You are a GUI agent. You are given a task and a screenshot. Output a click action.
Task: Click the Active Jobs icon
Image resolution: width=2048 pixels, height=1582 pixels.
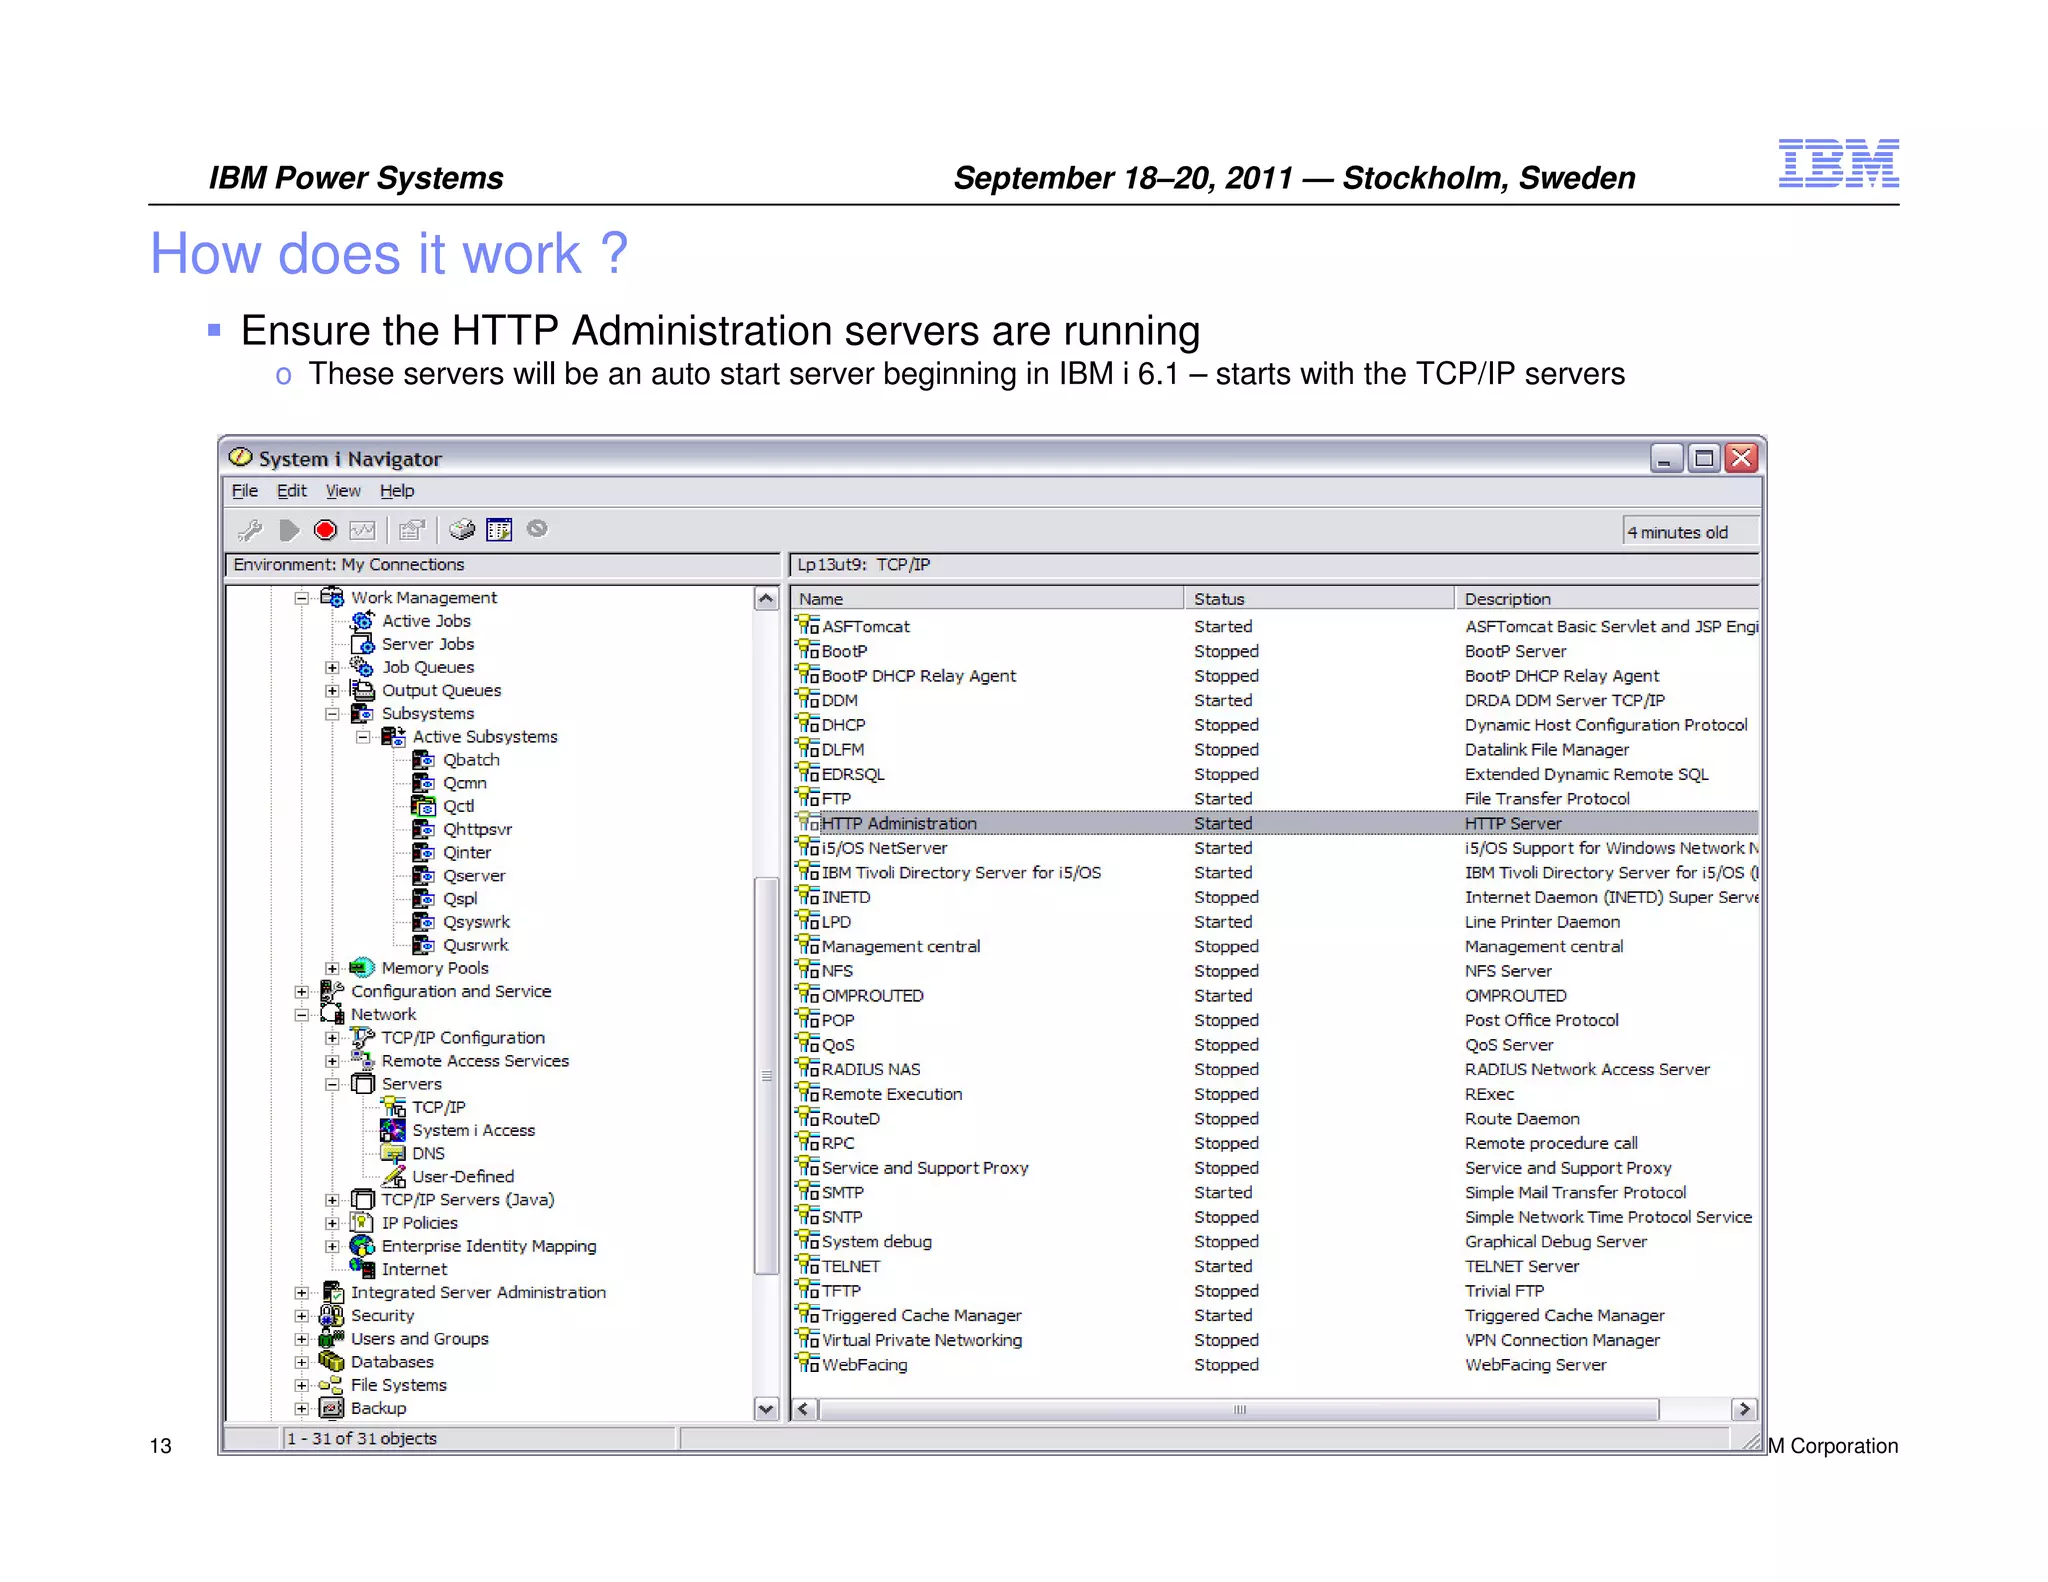[362, 621]
